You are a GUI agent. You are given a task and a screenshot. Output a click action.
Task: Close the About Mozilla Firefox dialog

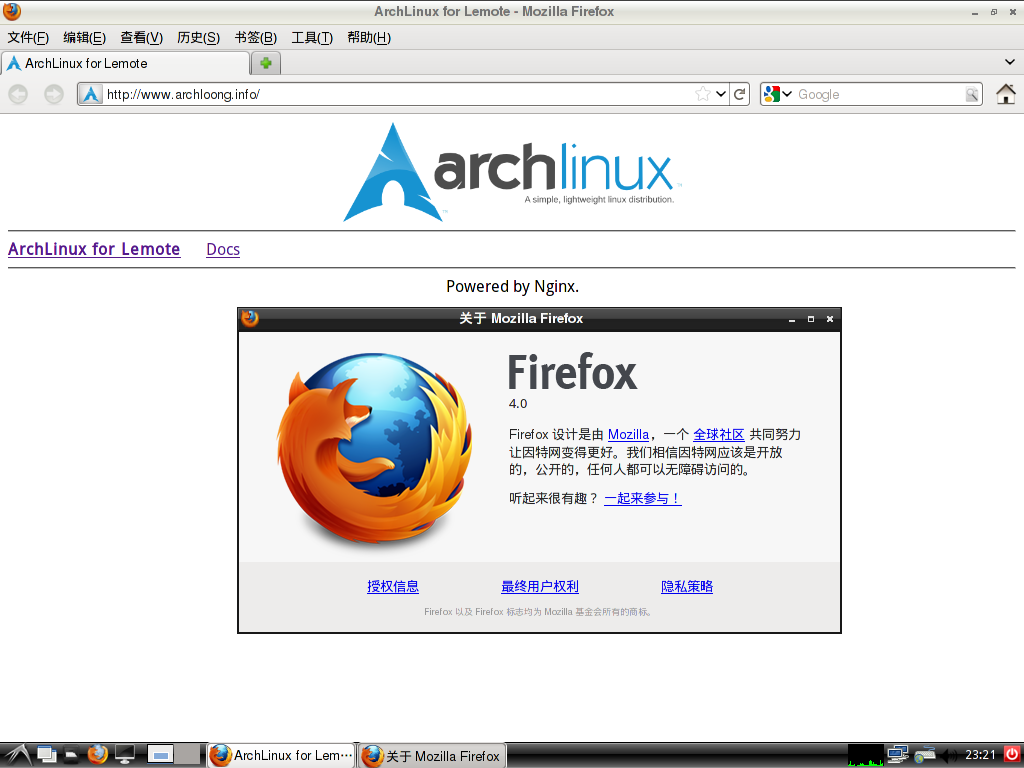pyautogui.click(x=830, y=319)
